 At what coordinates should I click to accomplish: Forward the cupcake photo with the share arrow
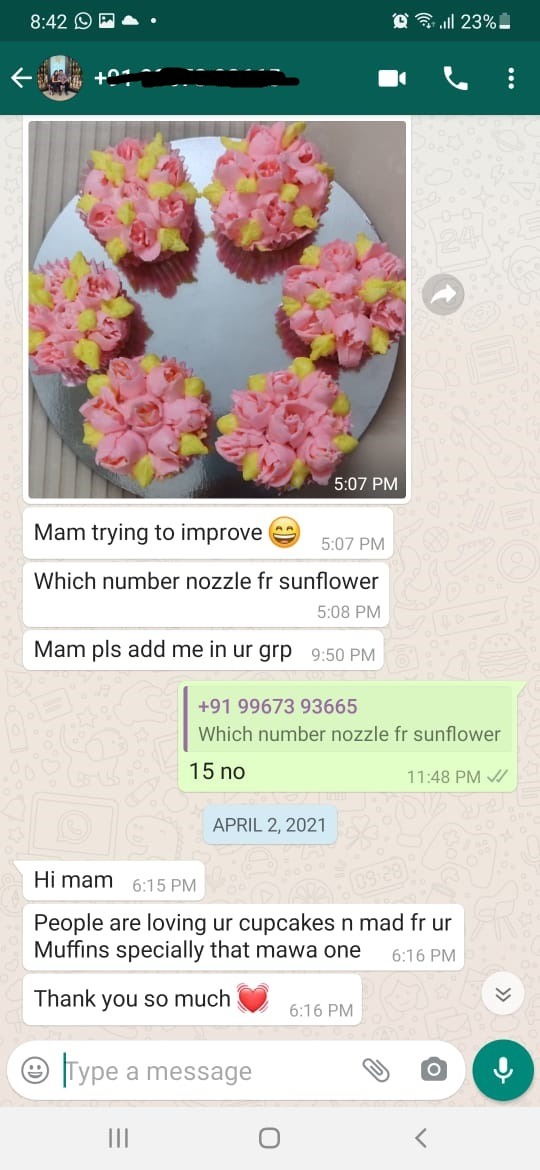click(x=443, y=295)
